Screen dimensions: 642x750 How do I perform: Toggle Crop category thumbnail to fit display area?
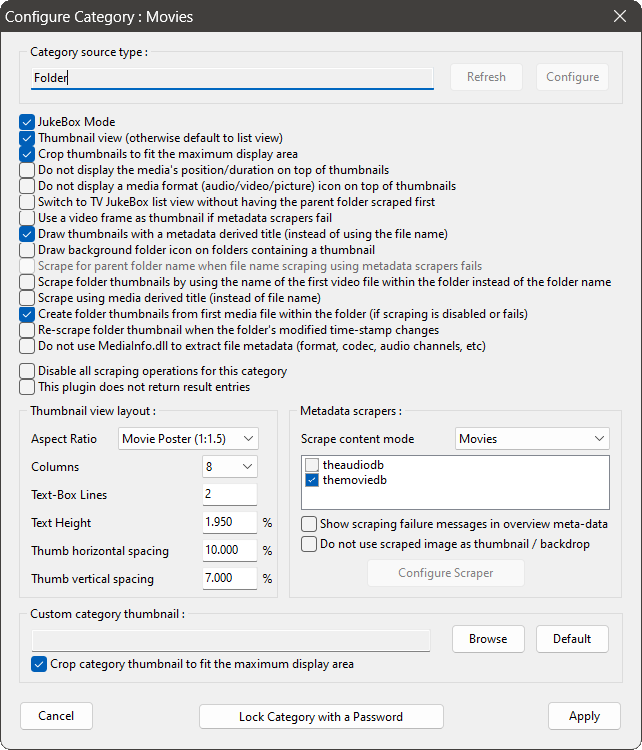tap(39, 664)
